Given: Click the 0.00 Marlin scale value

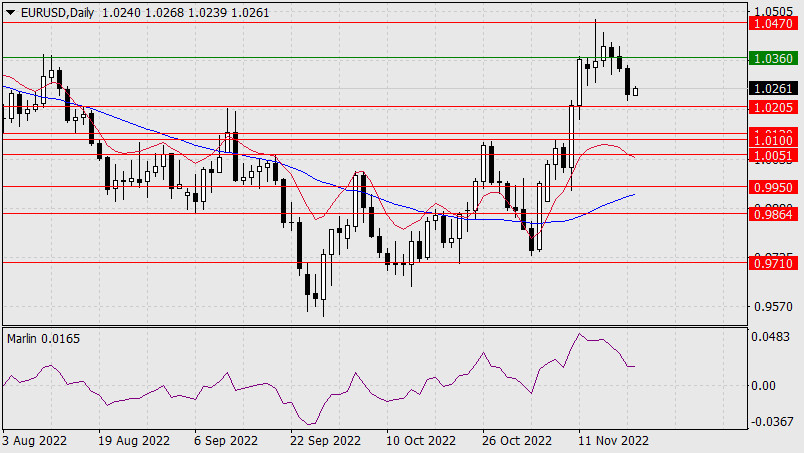Looking at the screenshot, I should [x=763, y=386].
